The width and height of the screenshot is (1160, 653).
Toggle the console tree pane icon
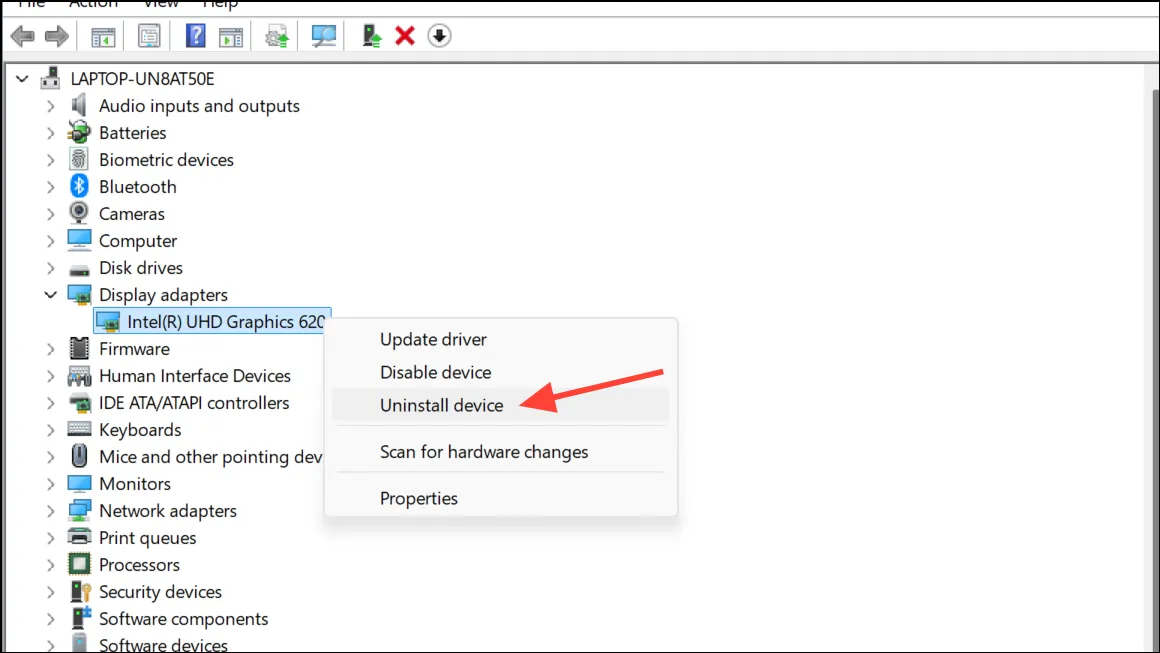(x=103, y=35)
